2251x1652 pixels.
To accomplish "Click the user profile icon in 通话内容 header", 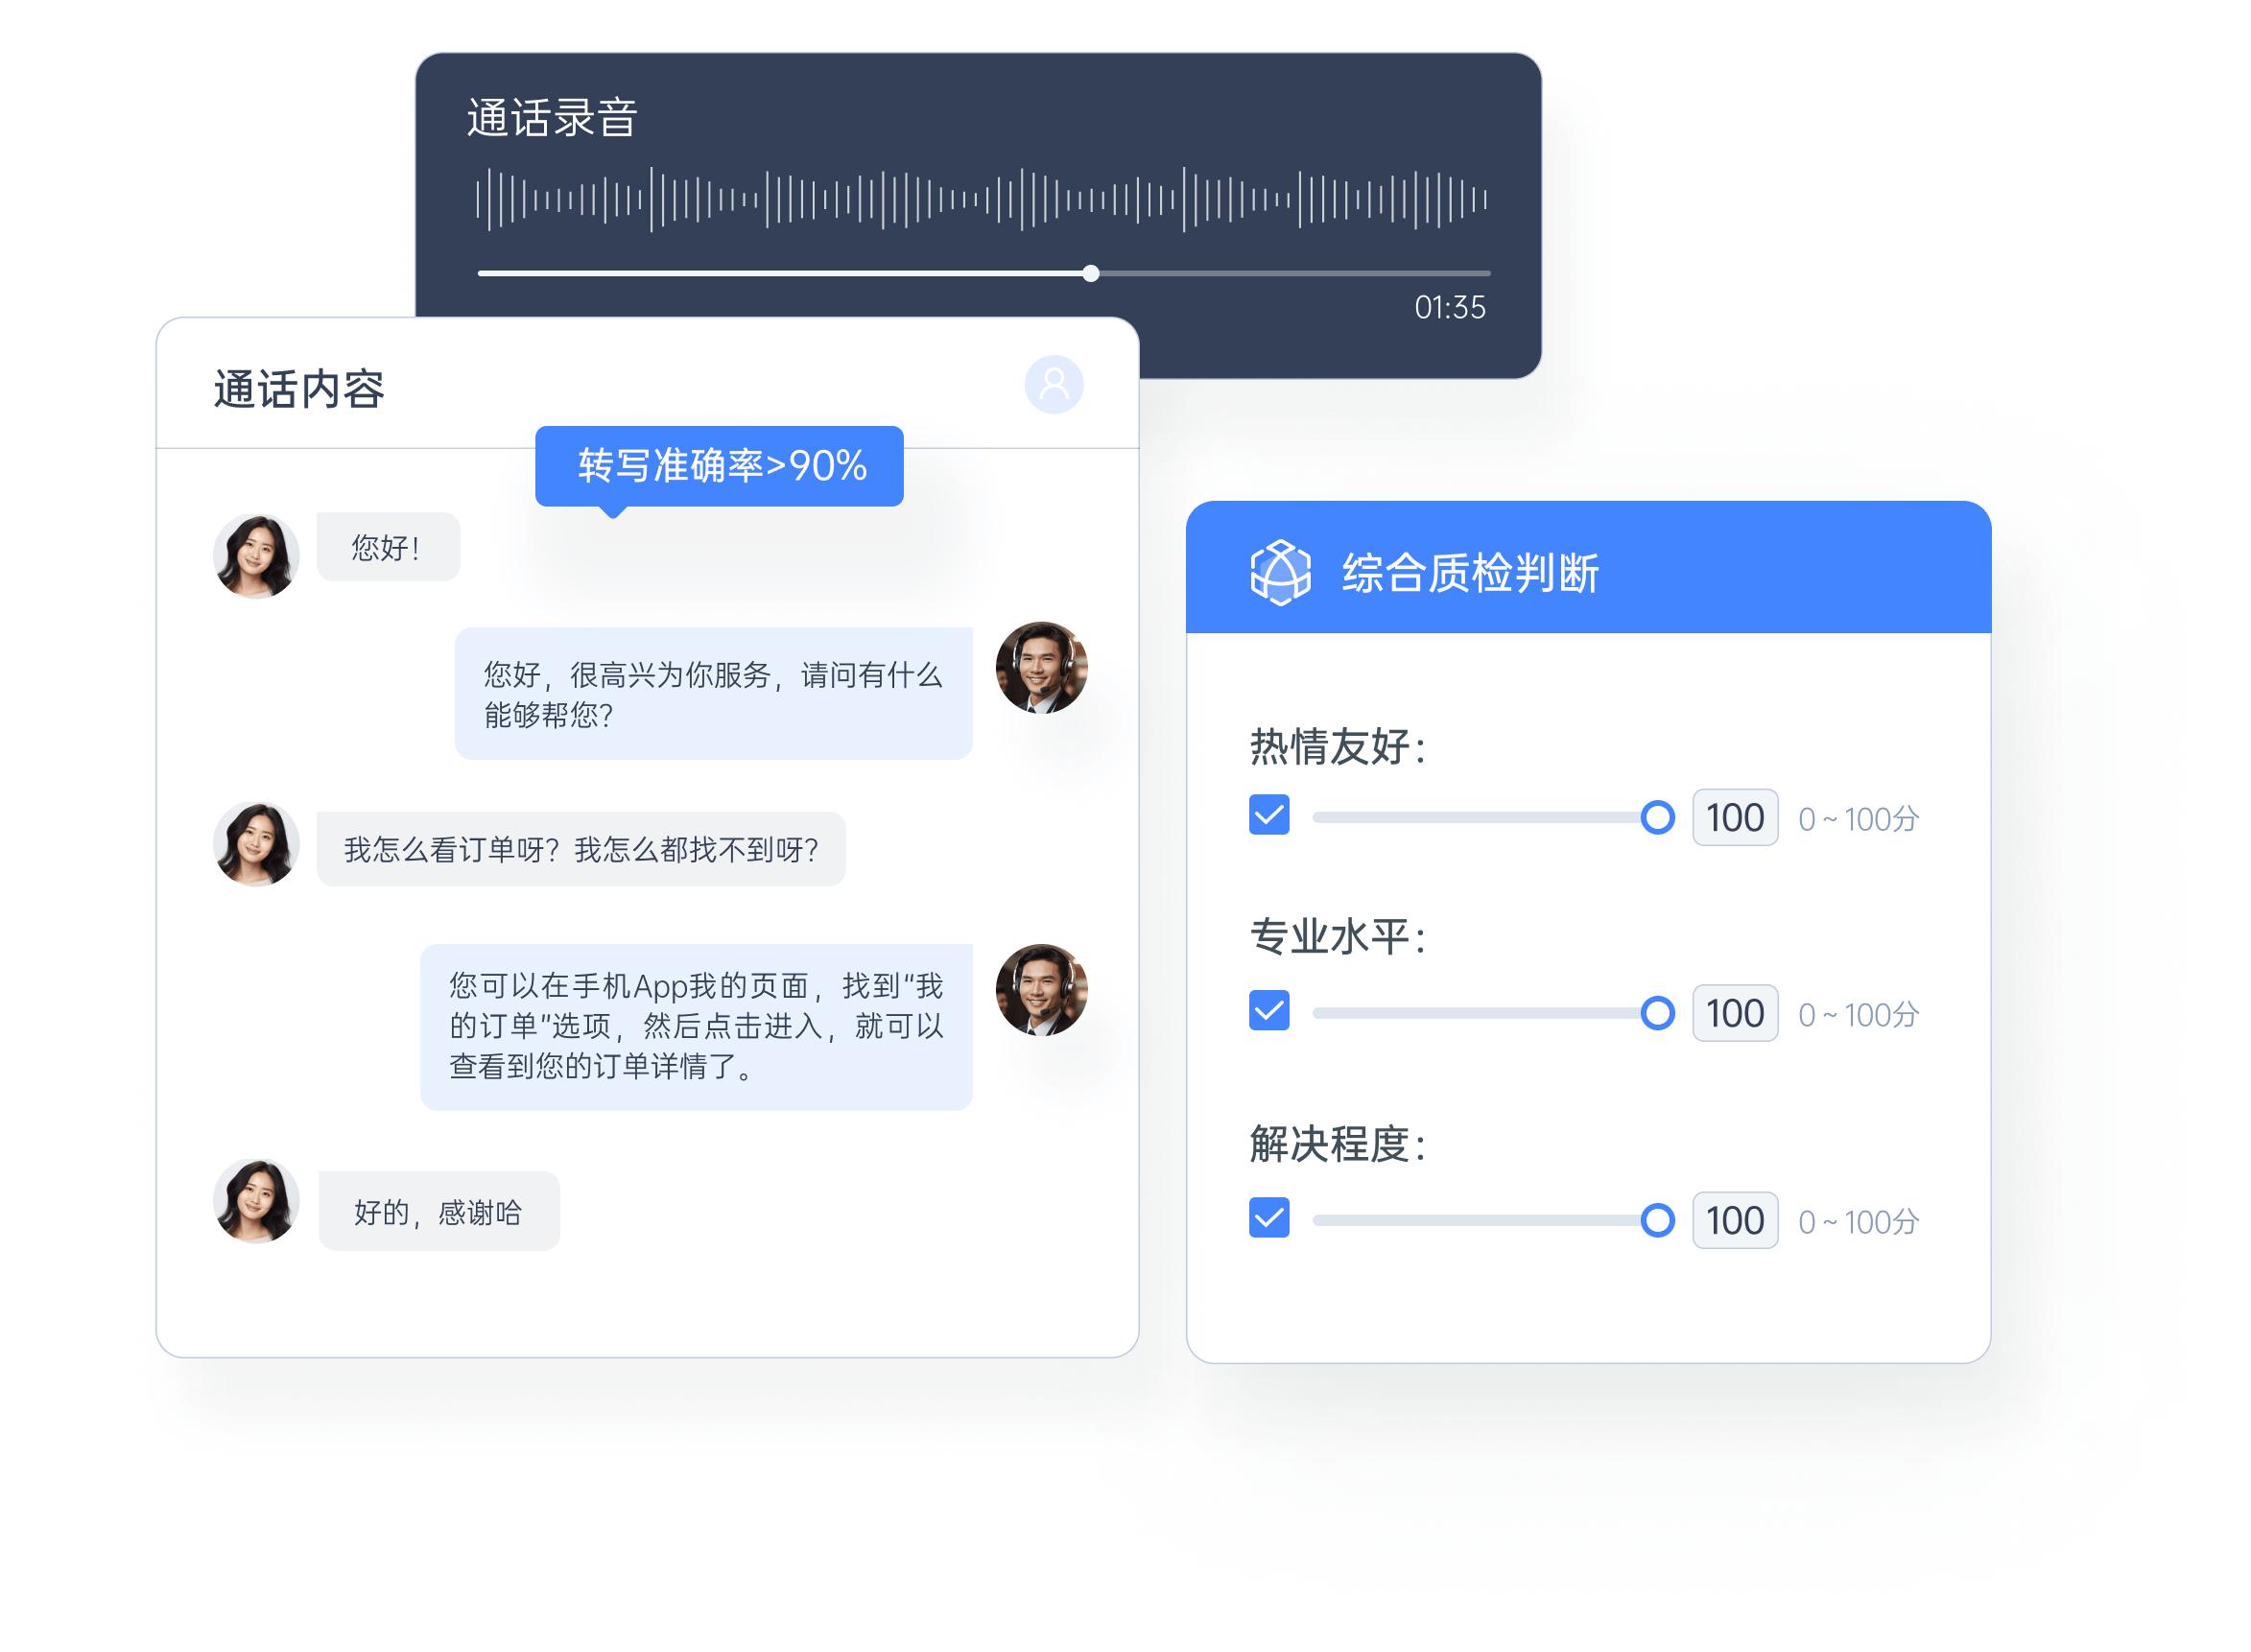I will point(1054,384).
